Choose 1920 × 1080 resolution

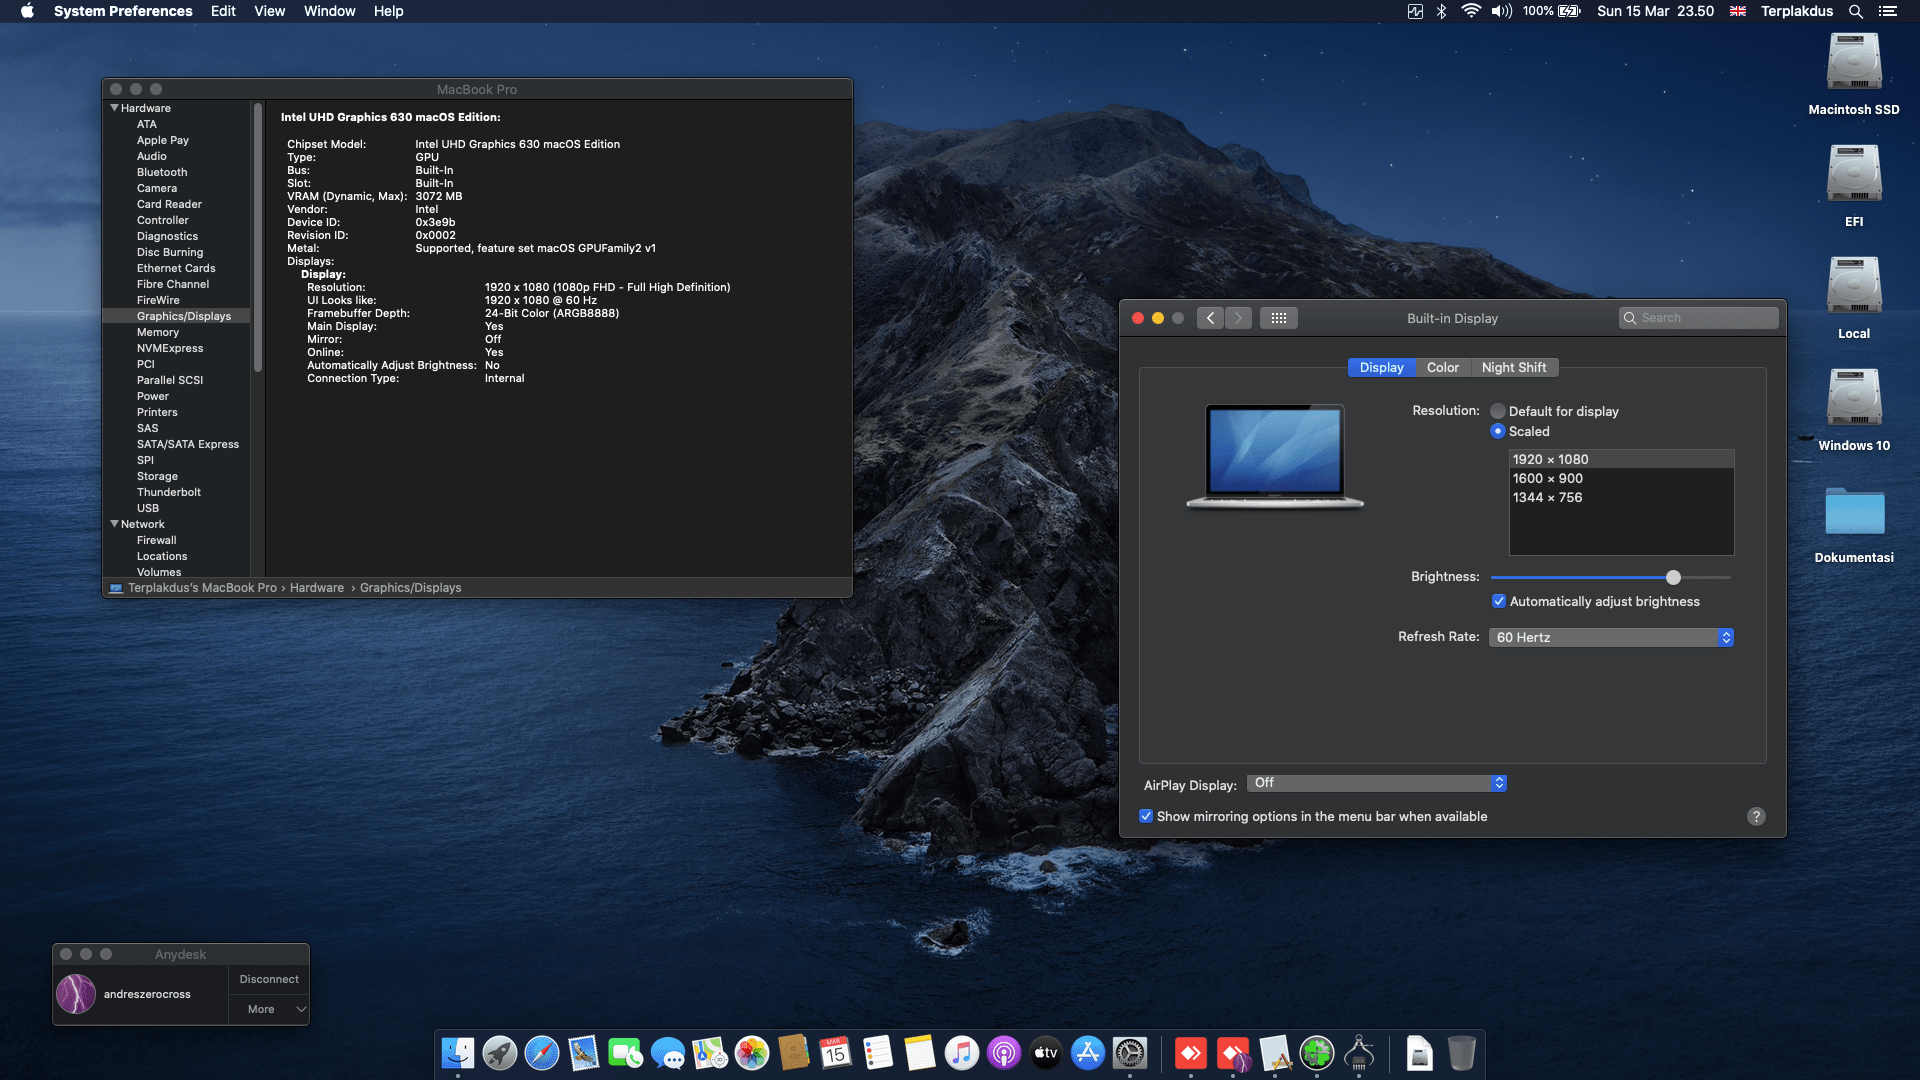[1621, 459]
